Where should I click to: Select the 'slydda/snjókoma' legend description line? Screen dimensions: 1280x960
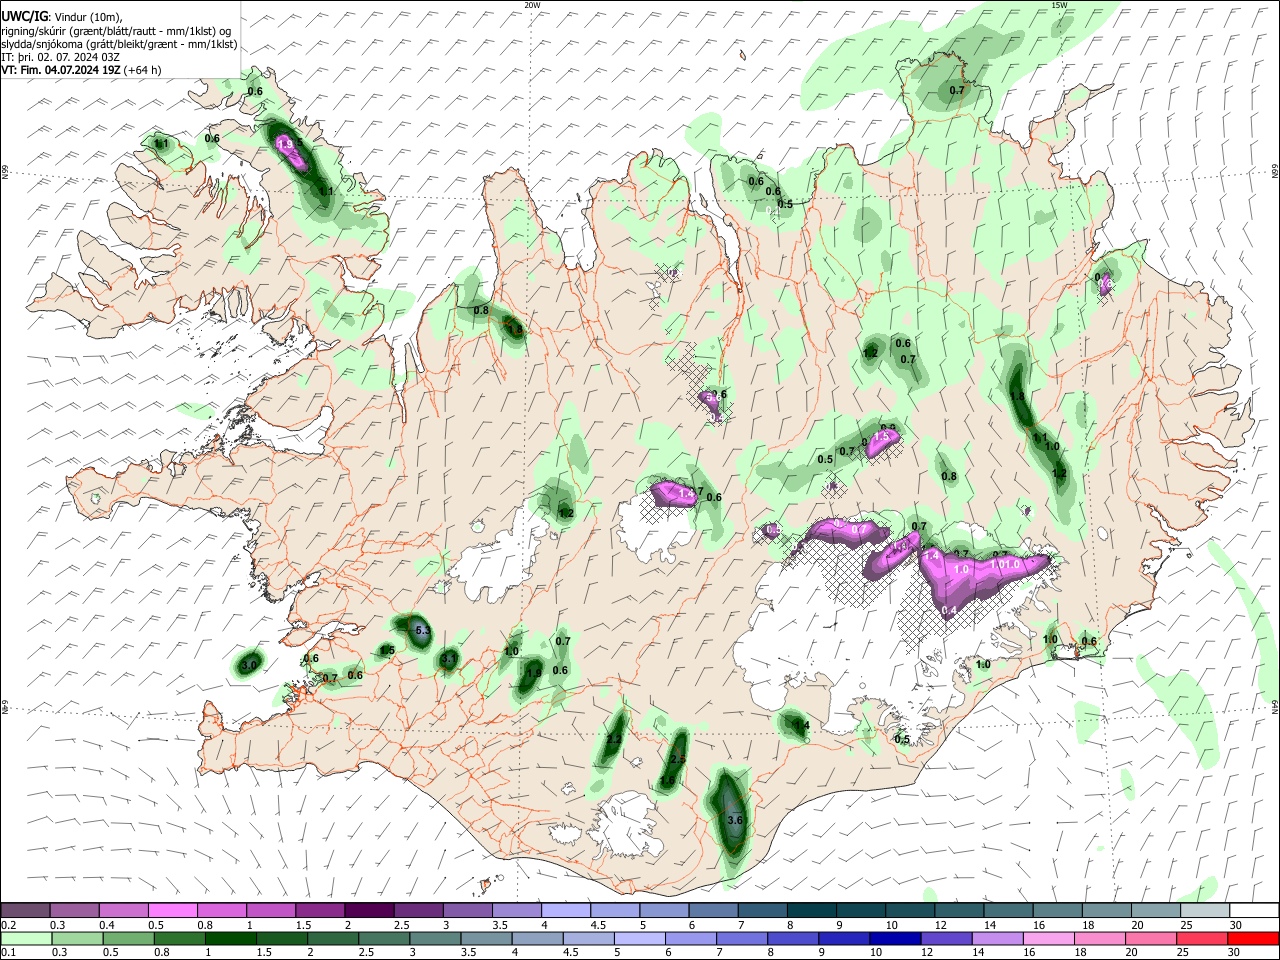click(x=119, y=44)
